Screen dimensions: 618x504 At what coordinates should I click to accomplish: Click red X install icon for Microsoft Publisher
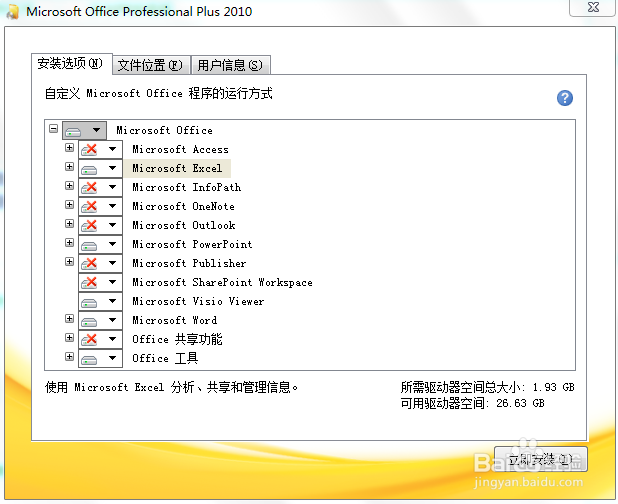click(x=89, y=264)
